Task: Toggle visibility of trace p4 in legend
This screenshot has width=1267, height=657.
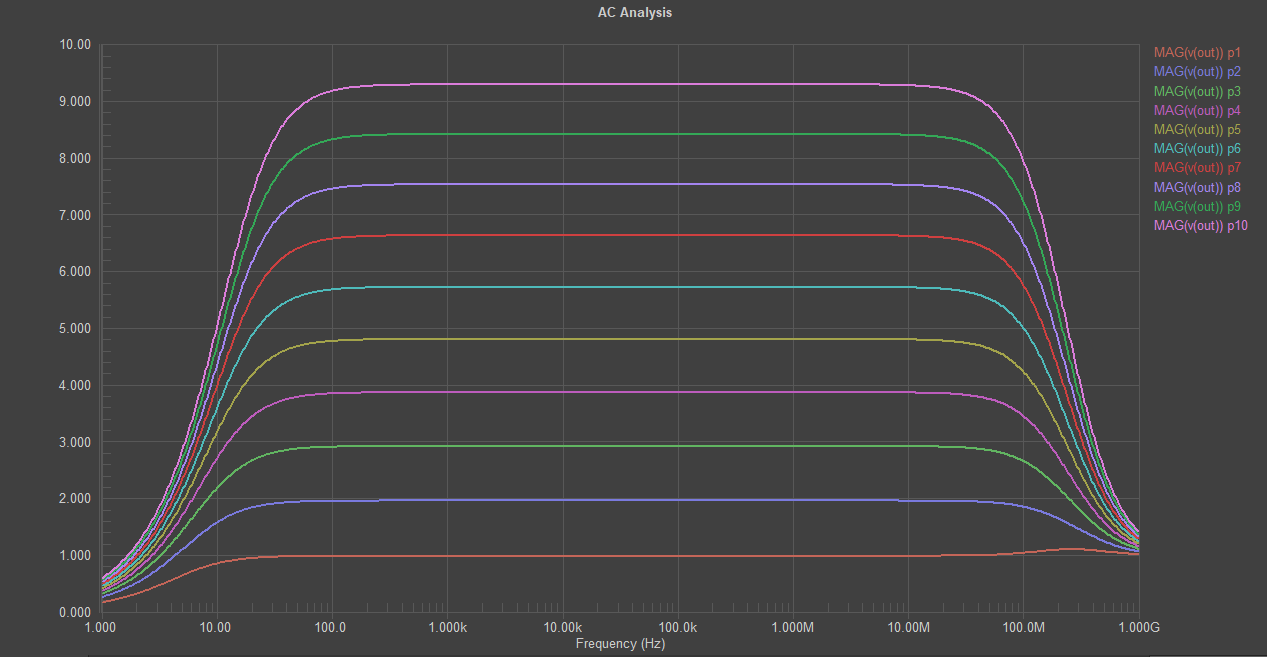Action: tap(1197, 110)
